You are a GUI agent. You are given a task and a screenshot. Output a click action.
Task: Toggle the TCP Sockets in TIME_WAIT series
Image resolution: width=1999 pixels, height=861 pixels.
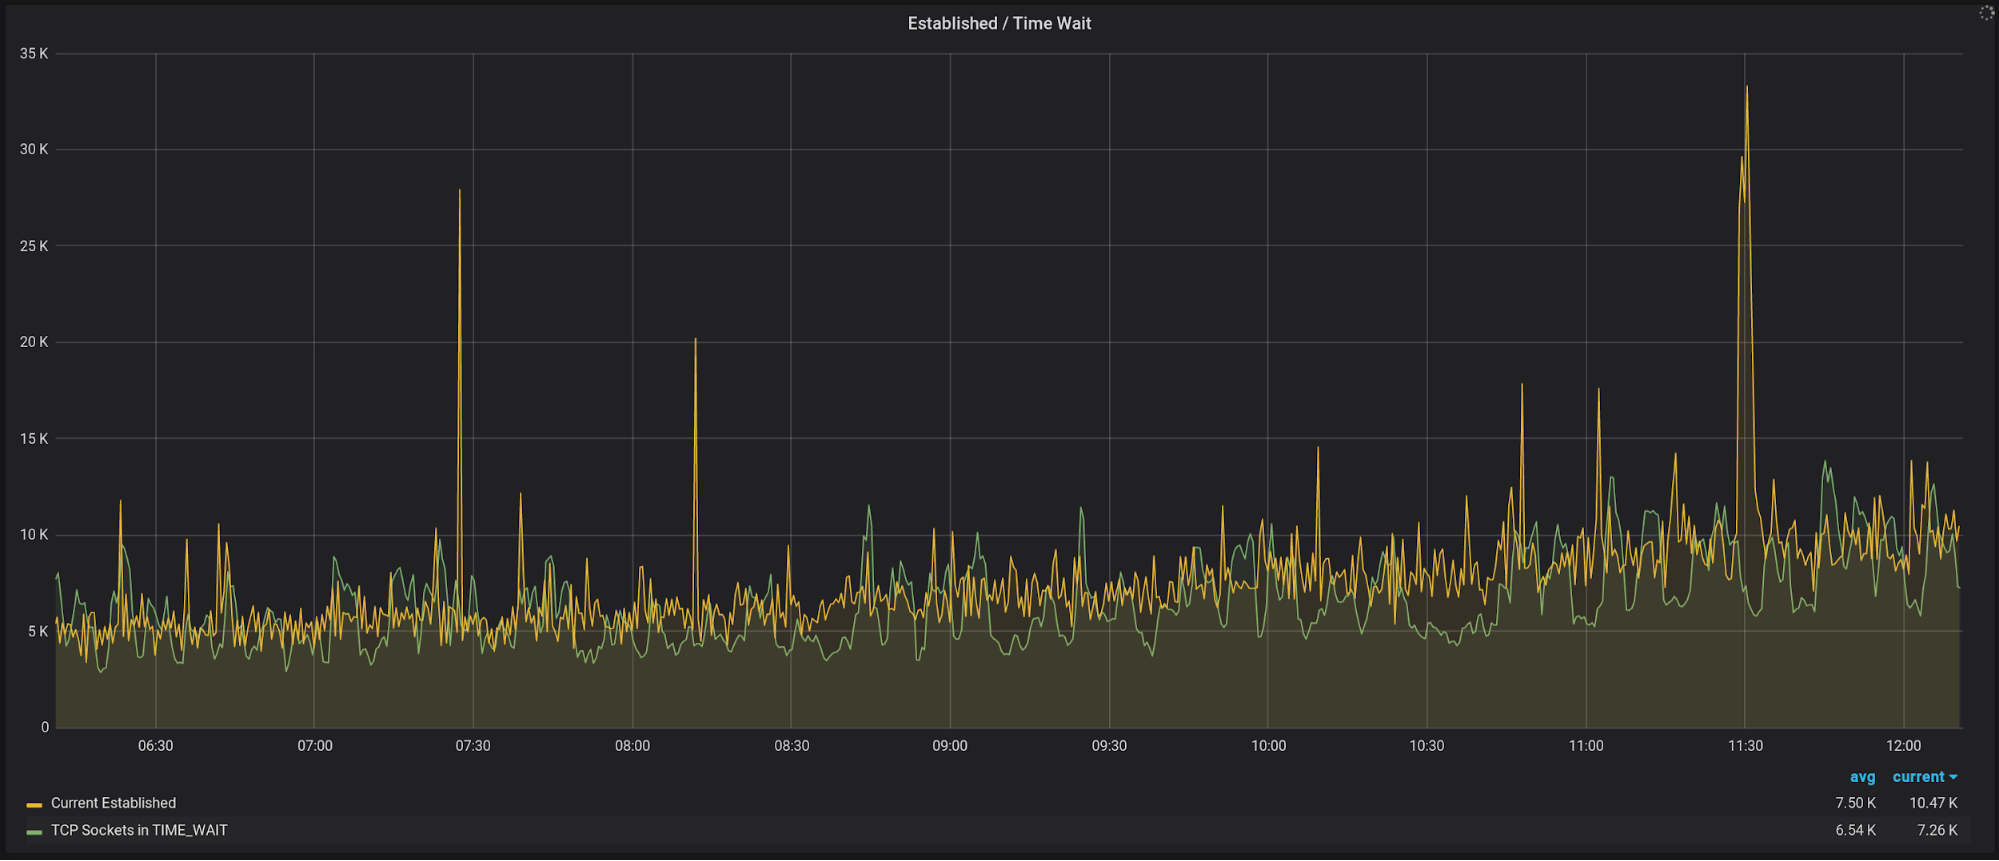coord(139,830)
